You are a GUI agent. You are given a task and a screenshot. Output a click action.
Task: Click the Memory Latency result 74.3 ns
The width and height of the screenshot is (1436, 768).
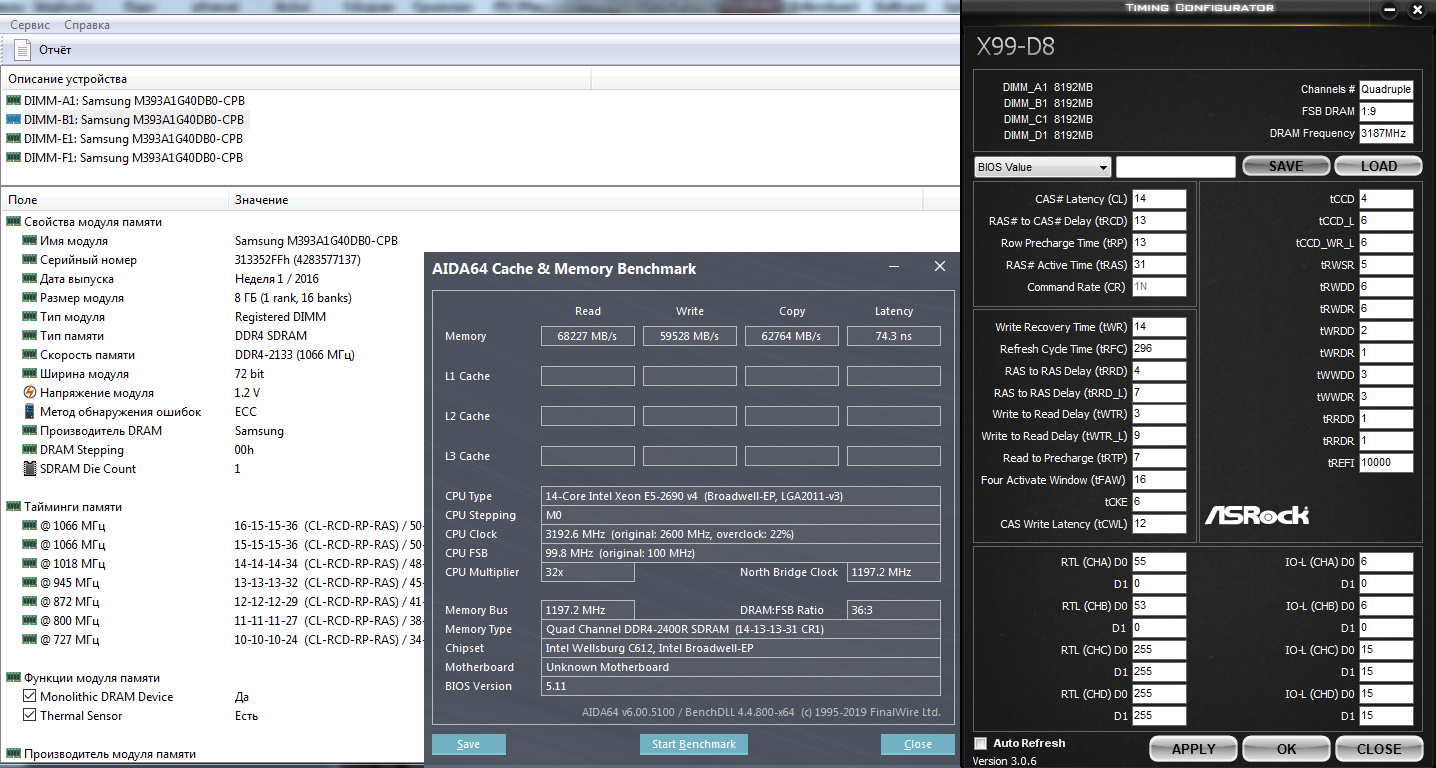click(x=894, y=336)
